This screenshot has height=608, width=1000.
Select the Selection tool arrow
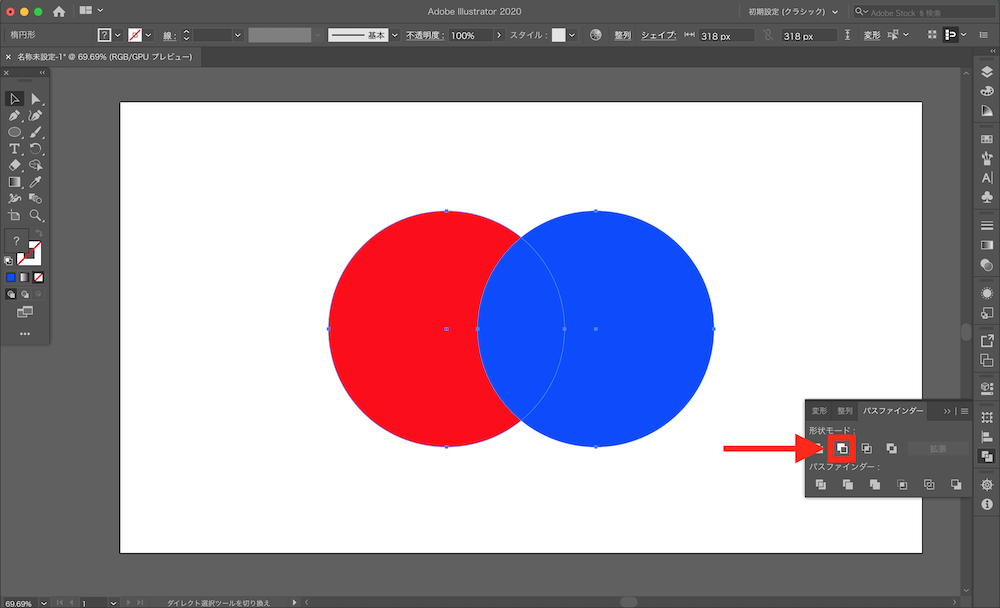[x=14, y=99]
